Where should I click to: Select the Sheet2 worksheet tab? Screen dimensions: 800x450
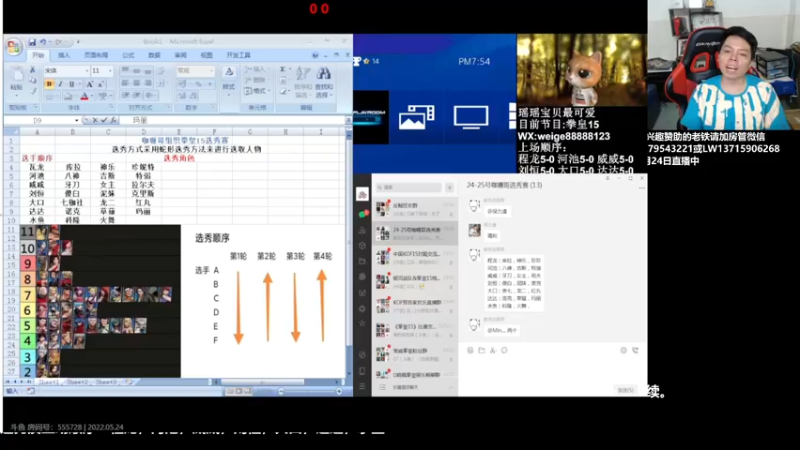78,382
